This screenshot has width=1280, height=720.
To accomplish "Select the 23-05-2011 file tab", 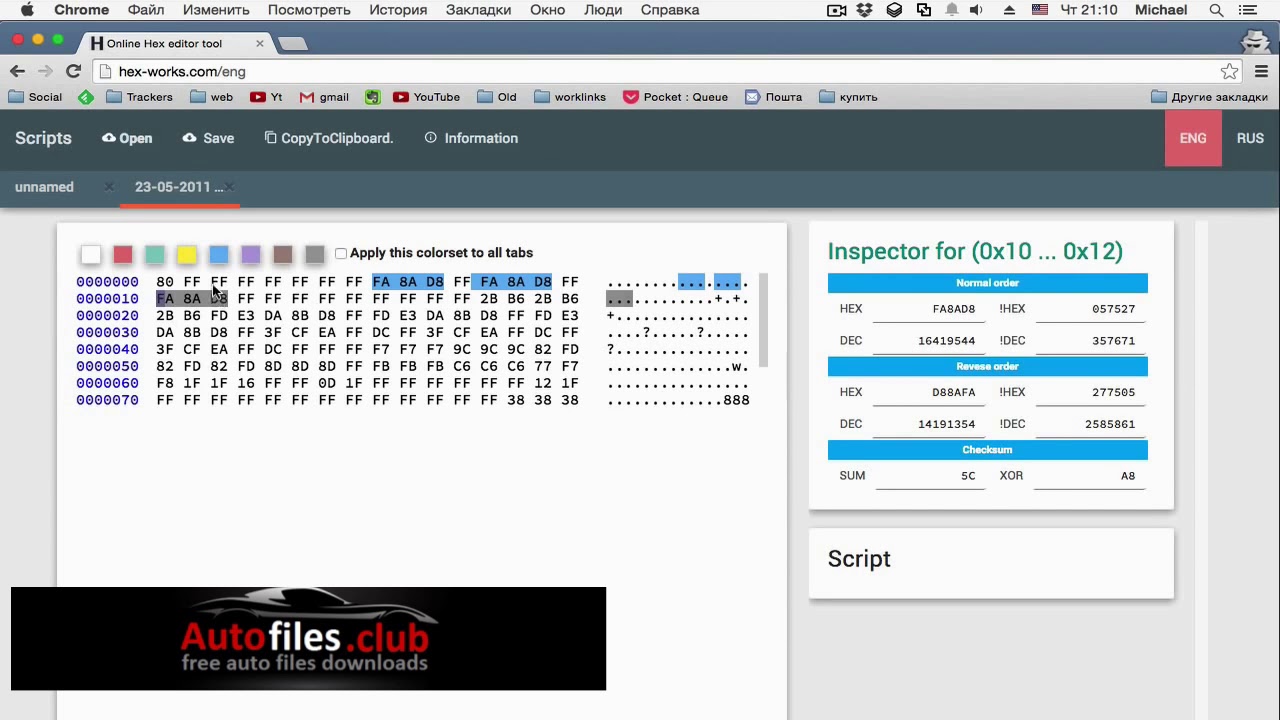I will click(x=179, y=187).
